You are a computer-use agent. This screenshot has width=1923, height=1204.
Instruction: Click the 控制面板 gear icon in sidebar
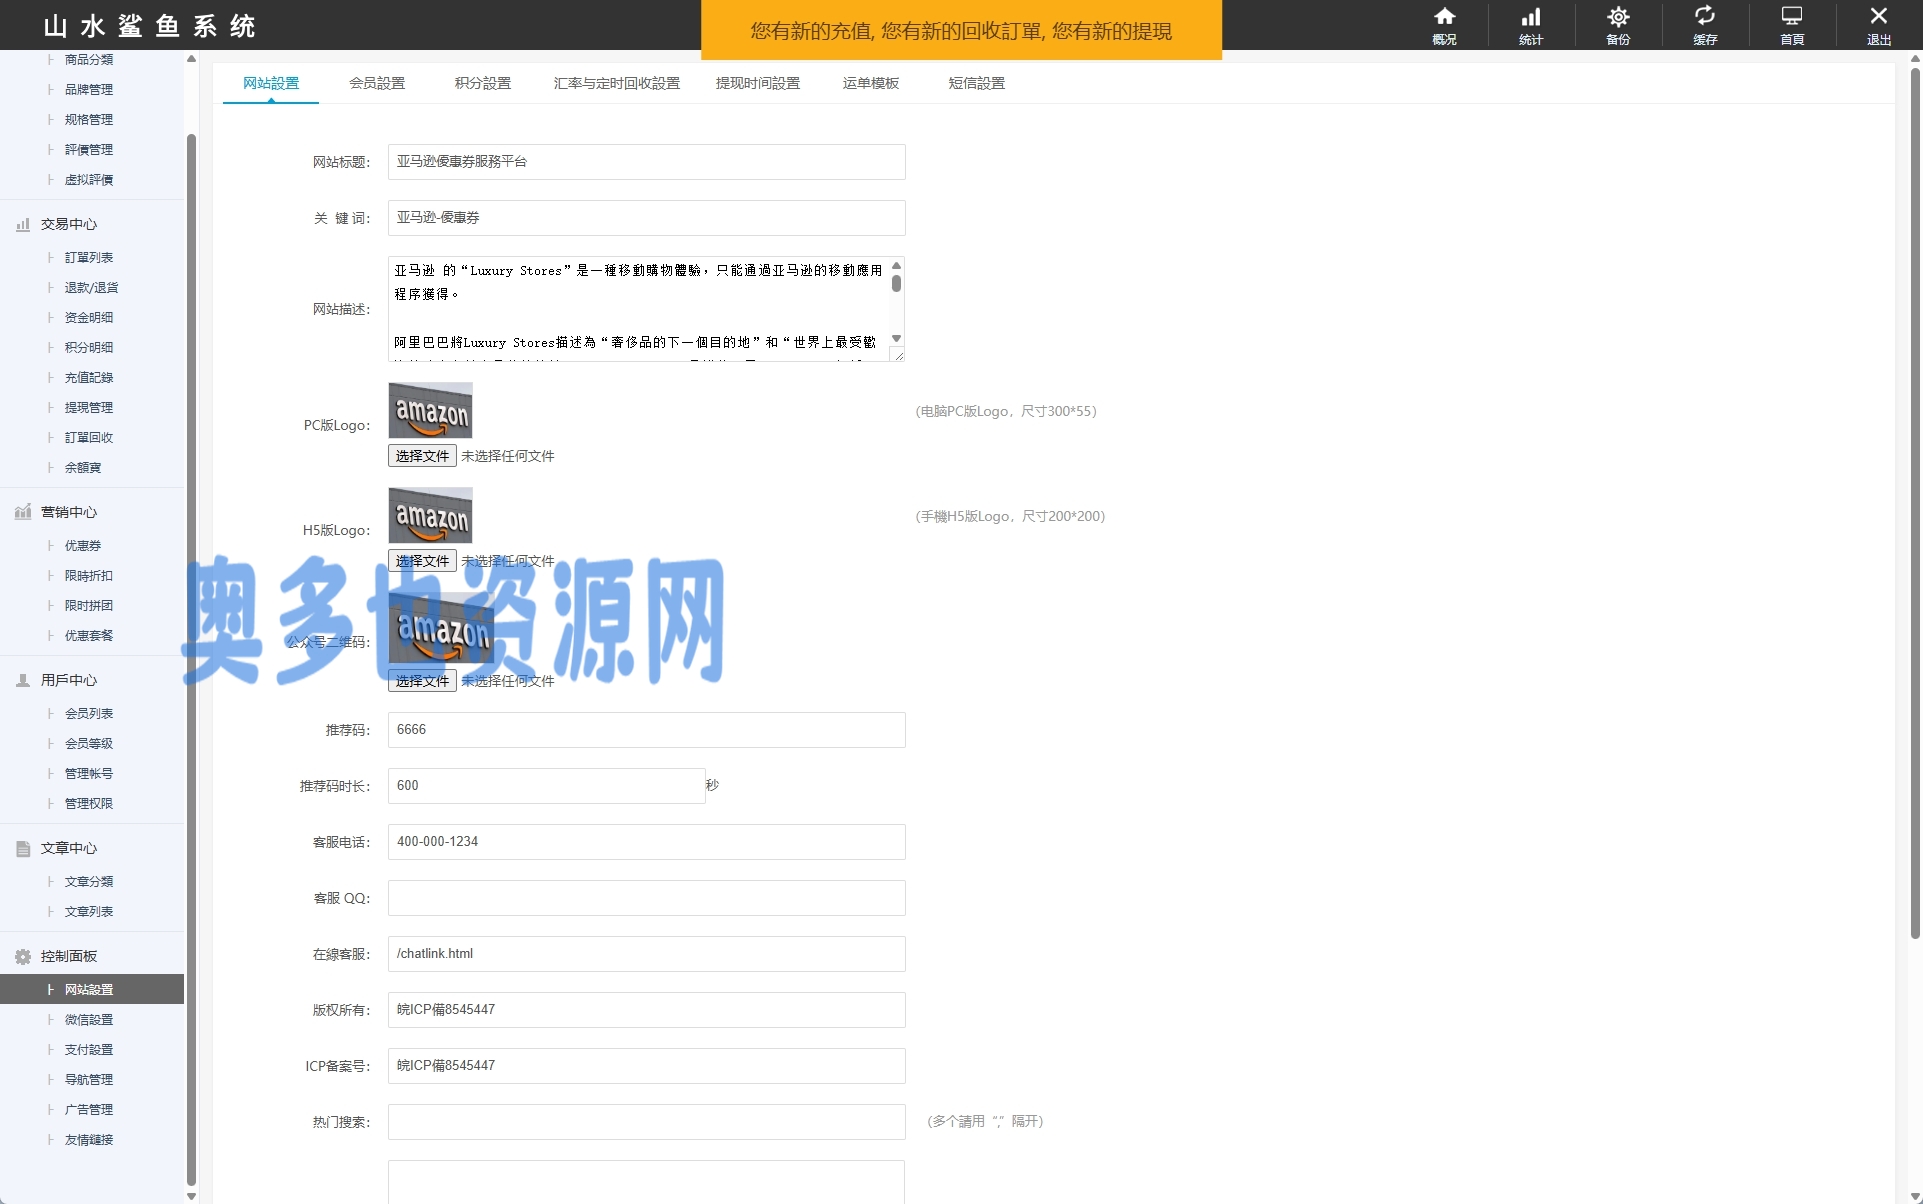(x=23, y=957)
